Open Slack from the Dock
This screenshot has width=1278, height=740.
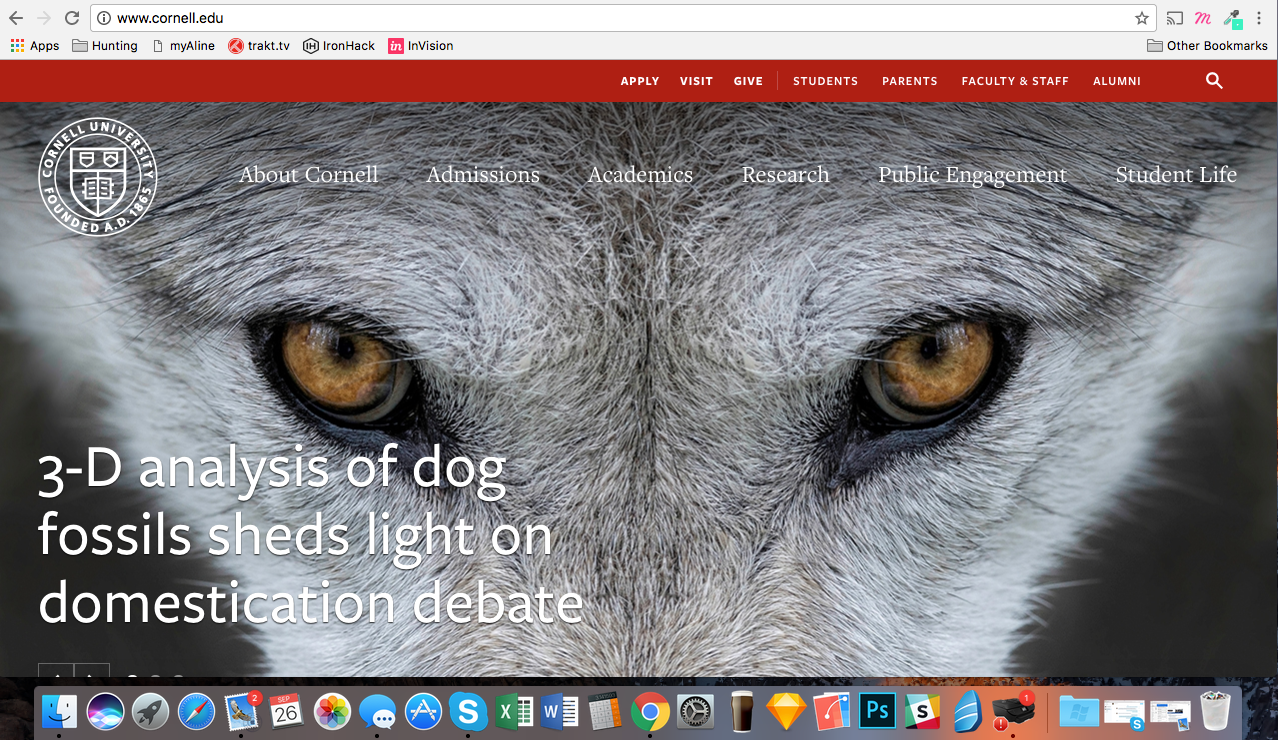click(x=923, y=712)
